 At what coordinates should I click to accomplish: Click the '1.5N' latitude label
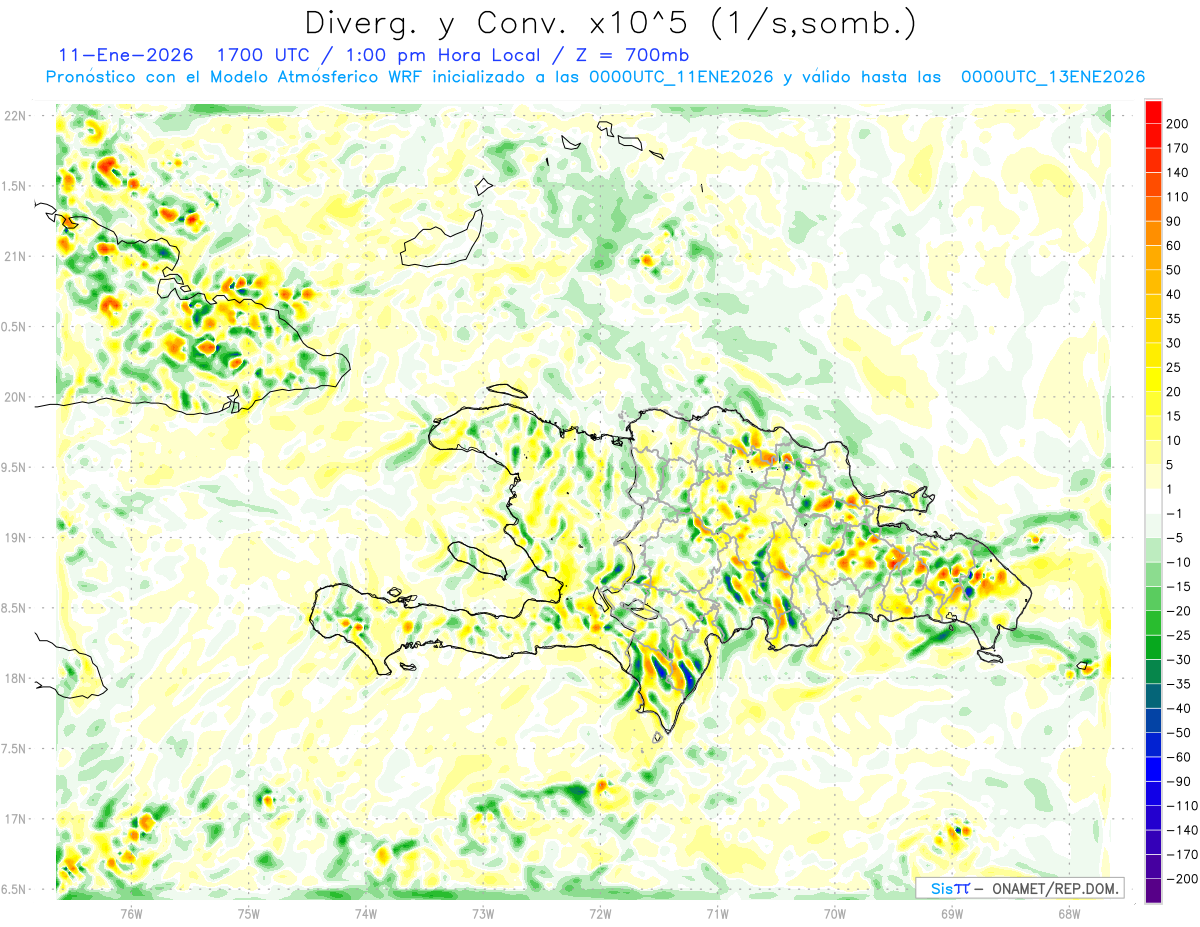coord(15,186)
